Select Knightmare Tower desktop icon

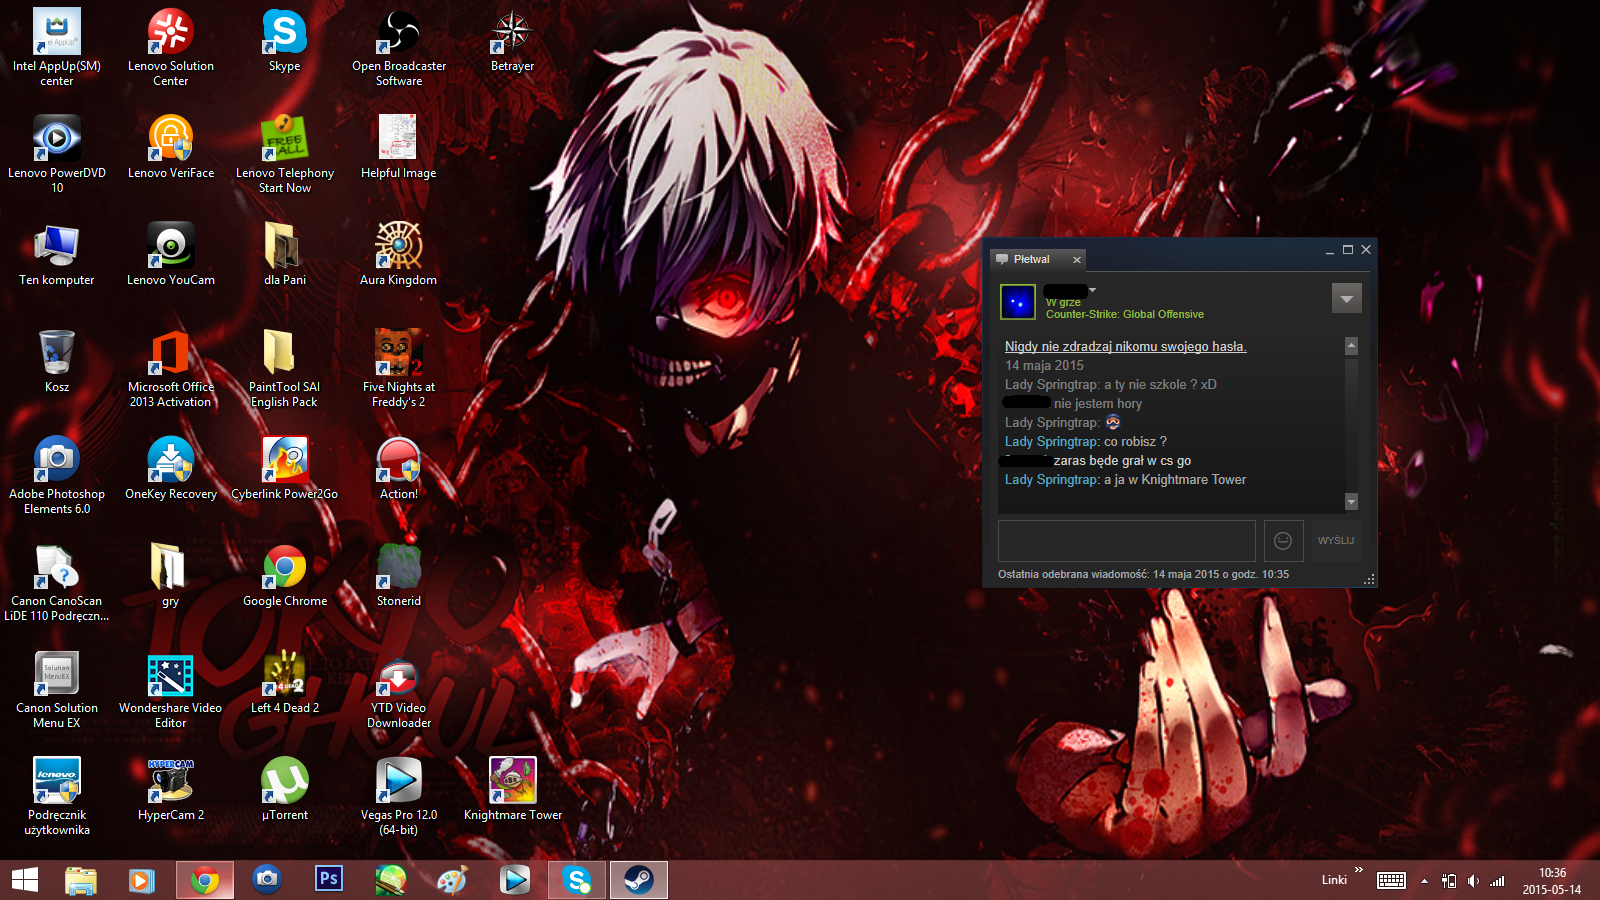513,790
